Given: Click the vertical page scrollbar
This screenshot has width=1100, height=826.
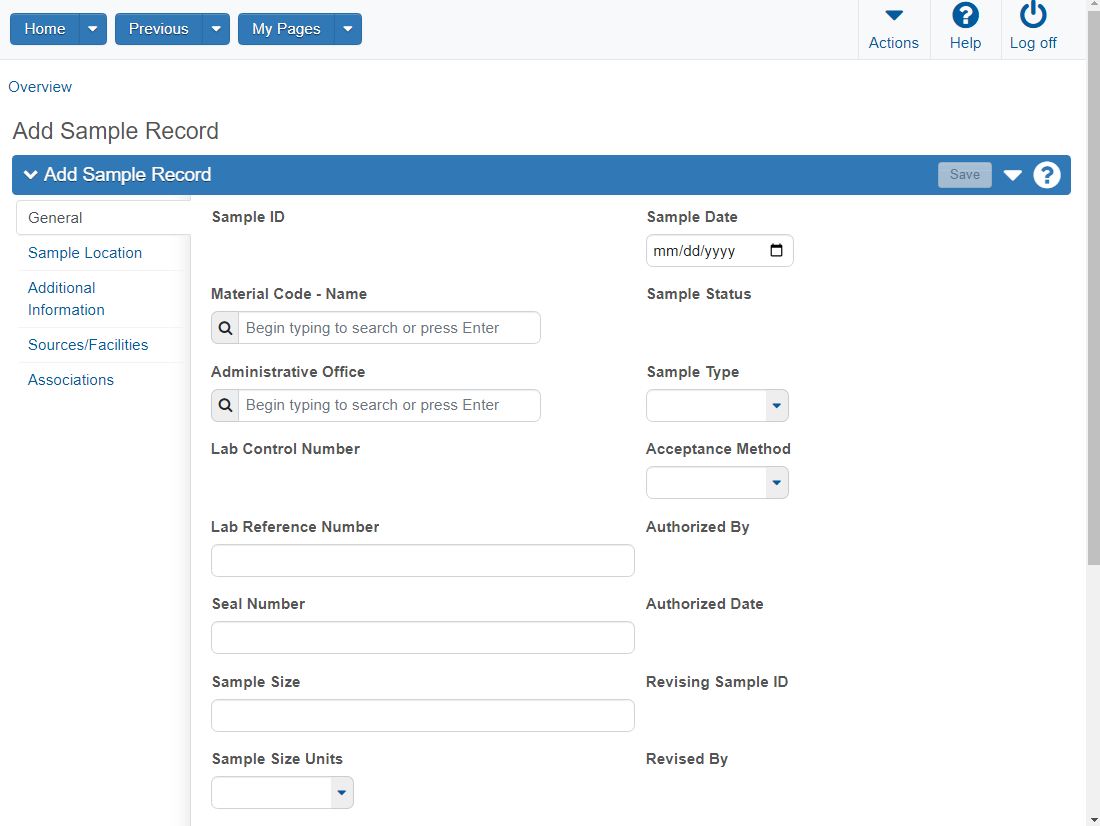Looking at the screenshot, I should pyautogui.click(x=1093, y=288).
